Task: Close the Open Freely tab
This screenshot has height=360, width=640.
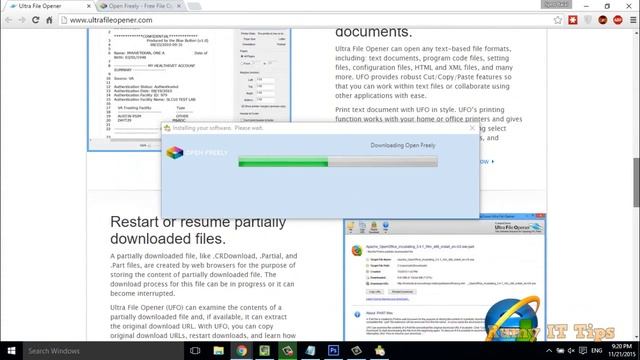Action: (x=179, y=6)
